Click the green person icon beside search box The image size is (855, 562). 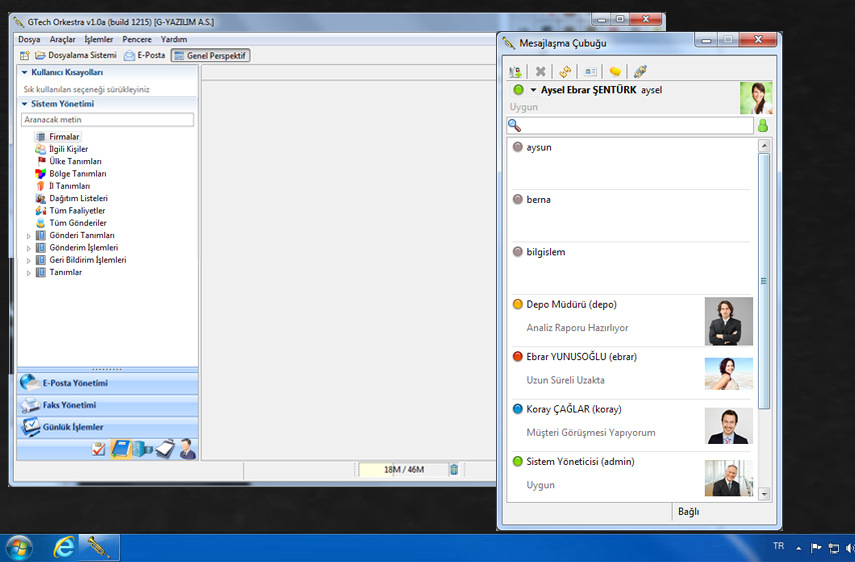[762, 126]
